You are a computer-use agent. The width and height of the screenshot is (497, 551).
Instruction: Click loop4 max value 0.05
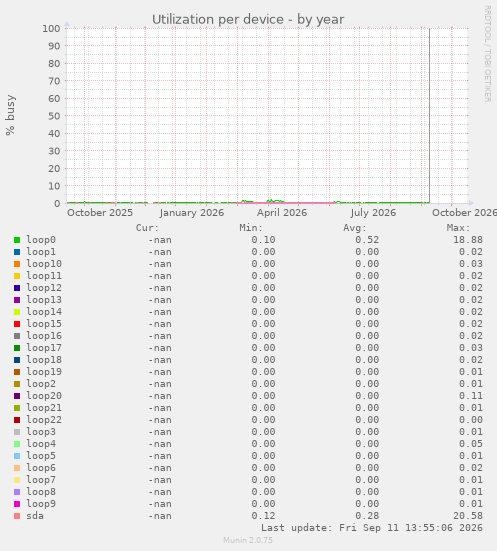pyautogui.click(x=471, y=444)
